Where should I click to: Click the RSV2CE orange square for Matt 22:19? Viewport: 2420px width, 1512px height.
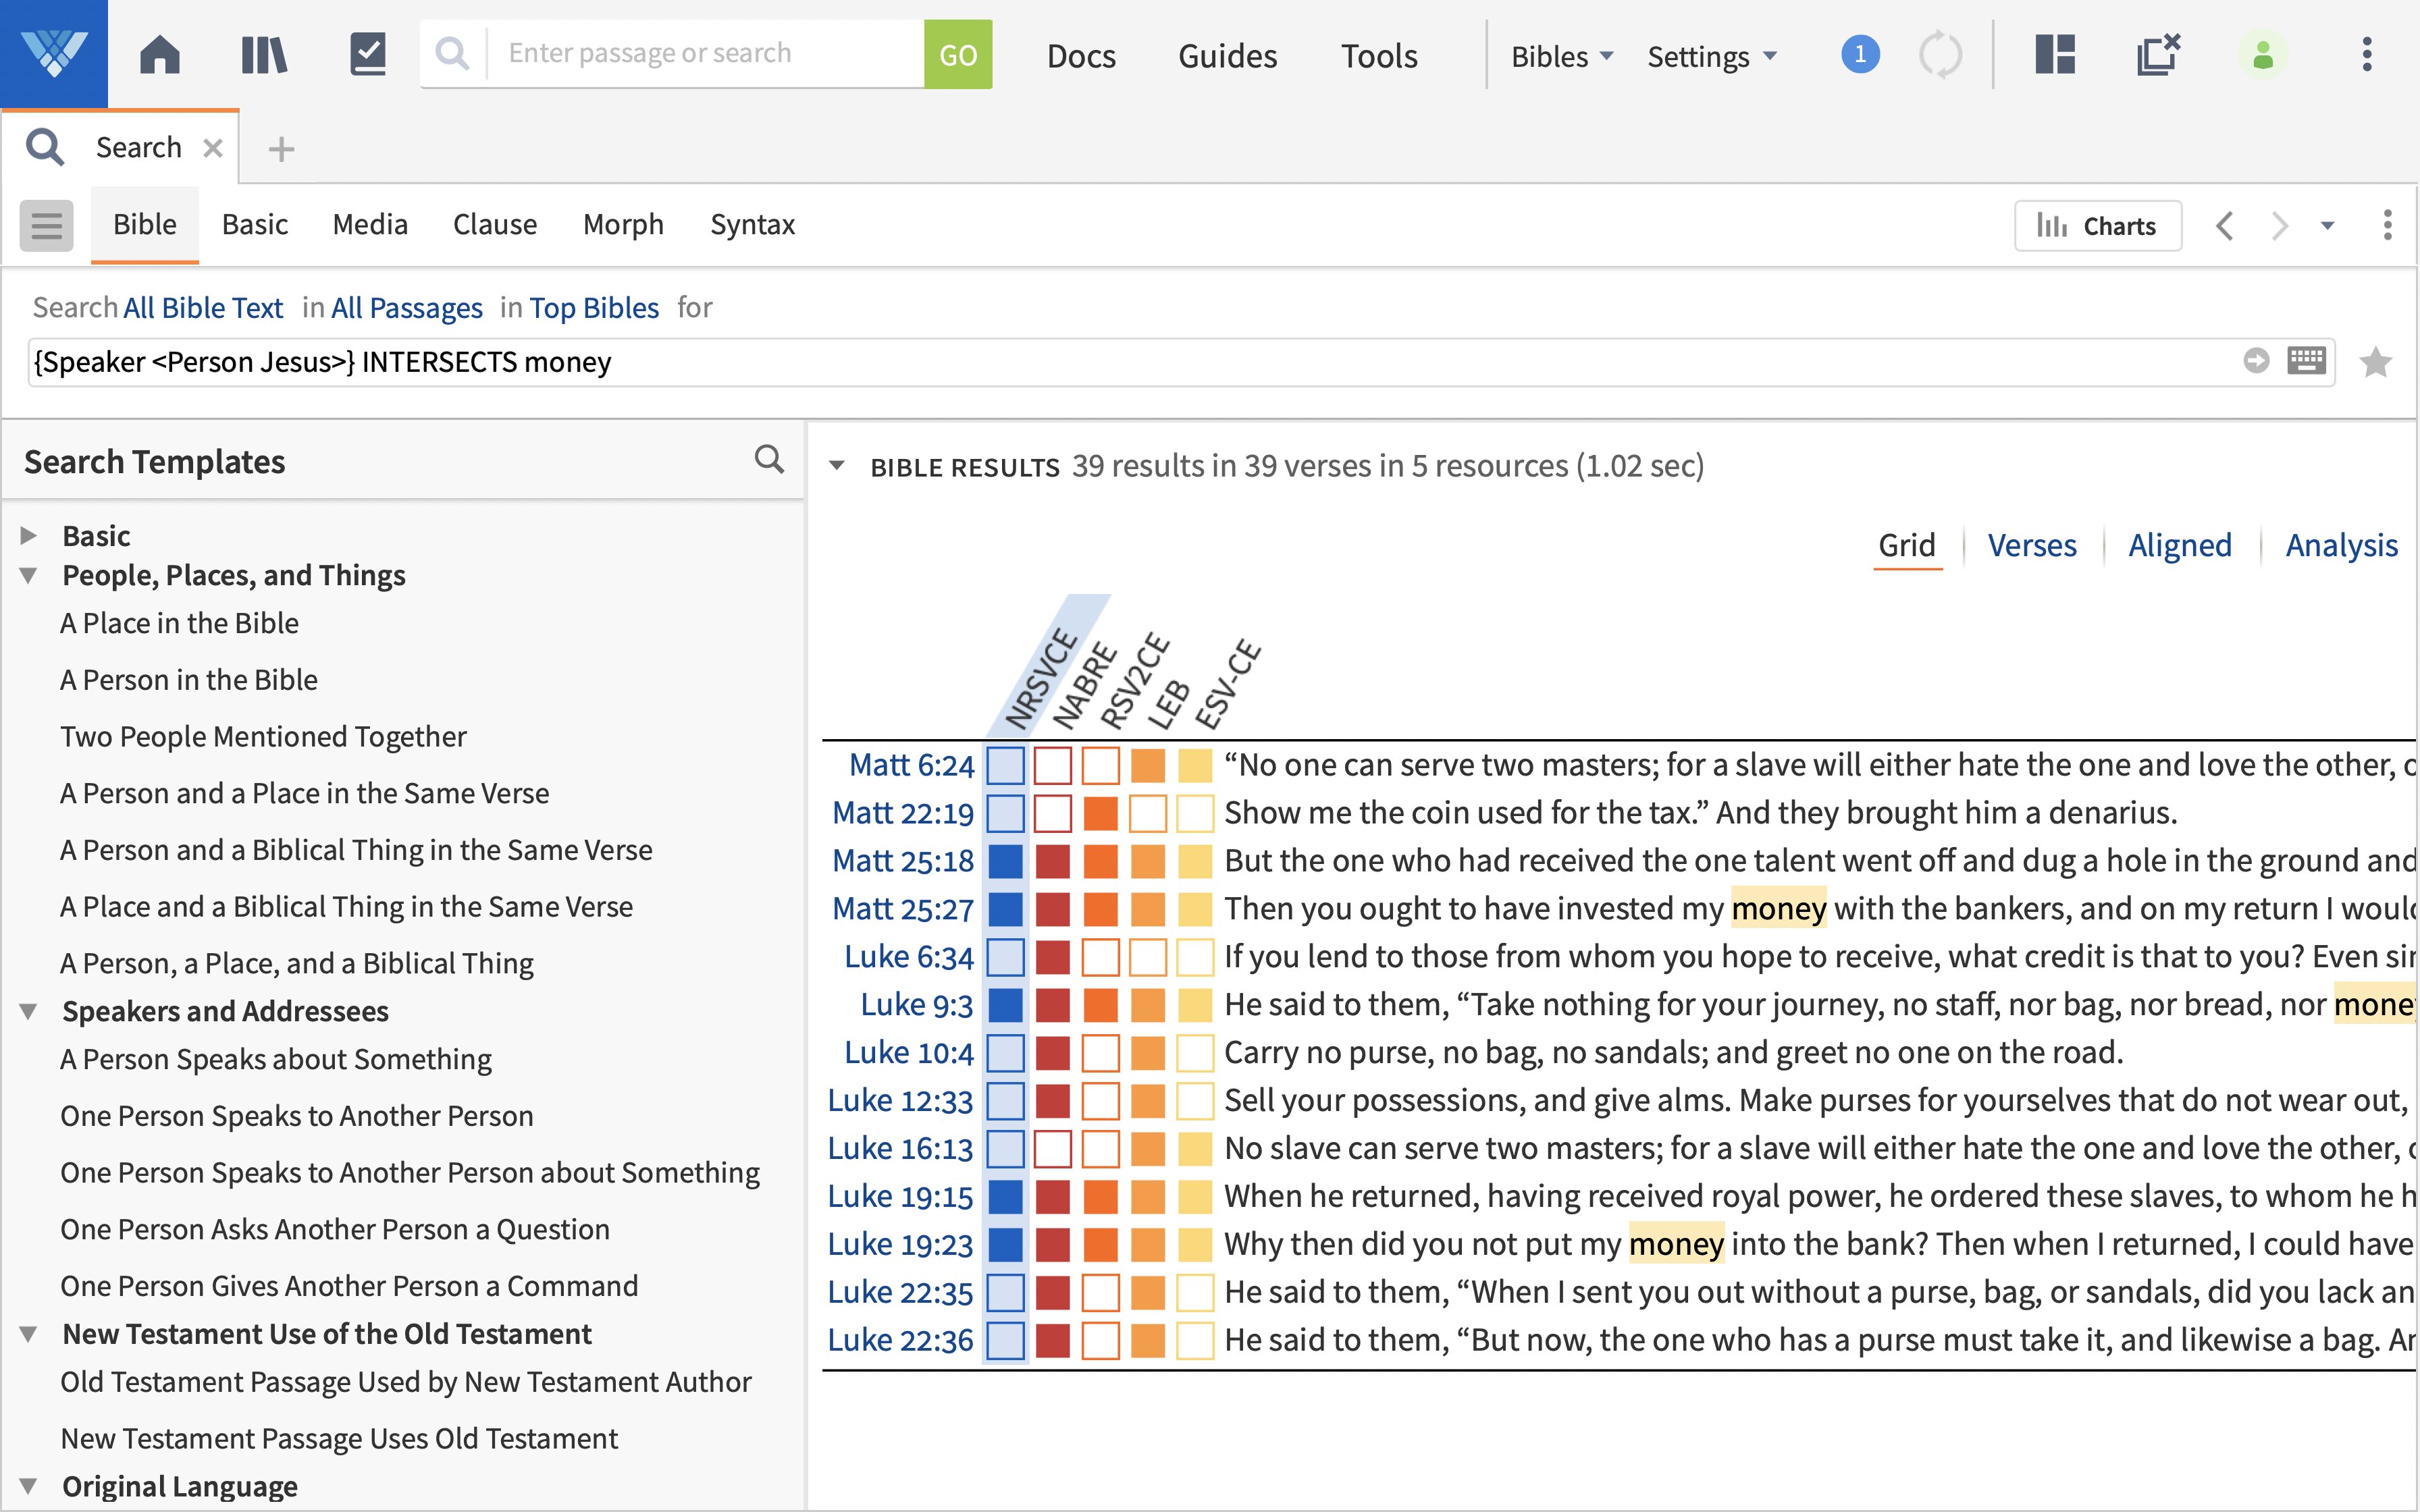(1101, 813)
